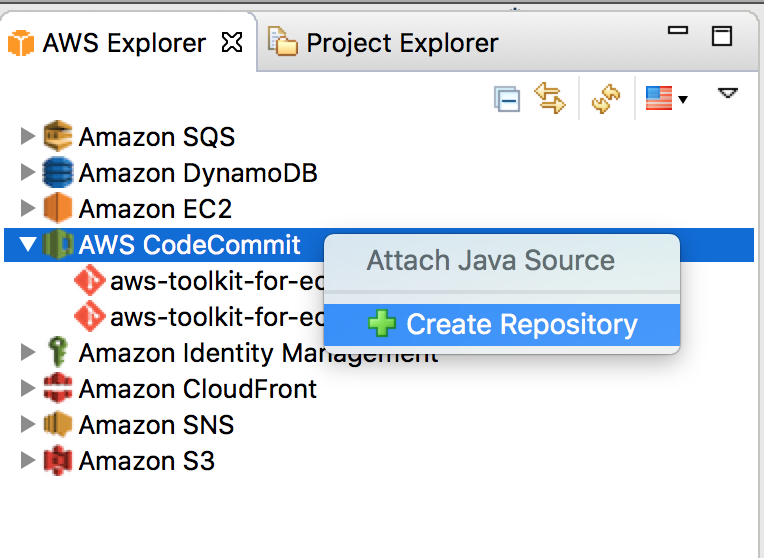Minimize the AWS Explorer view panel
The width and height of the screenshot is (764, 558).
(x=679, y=32)
